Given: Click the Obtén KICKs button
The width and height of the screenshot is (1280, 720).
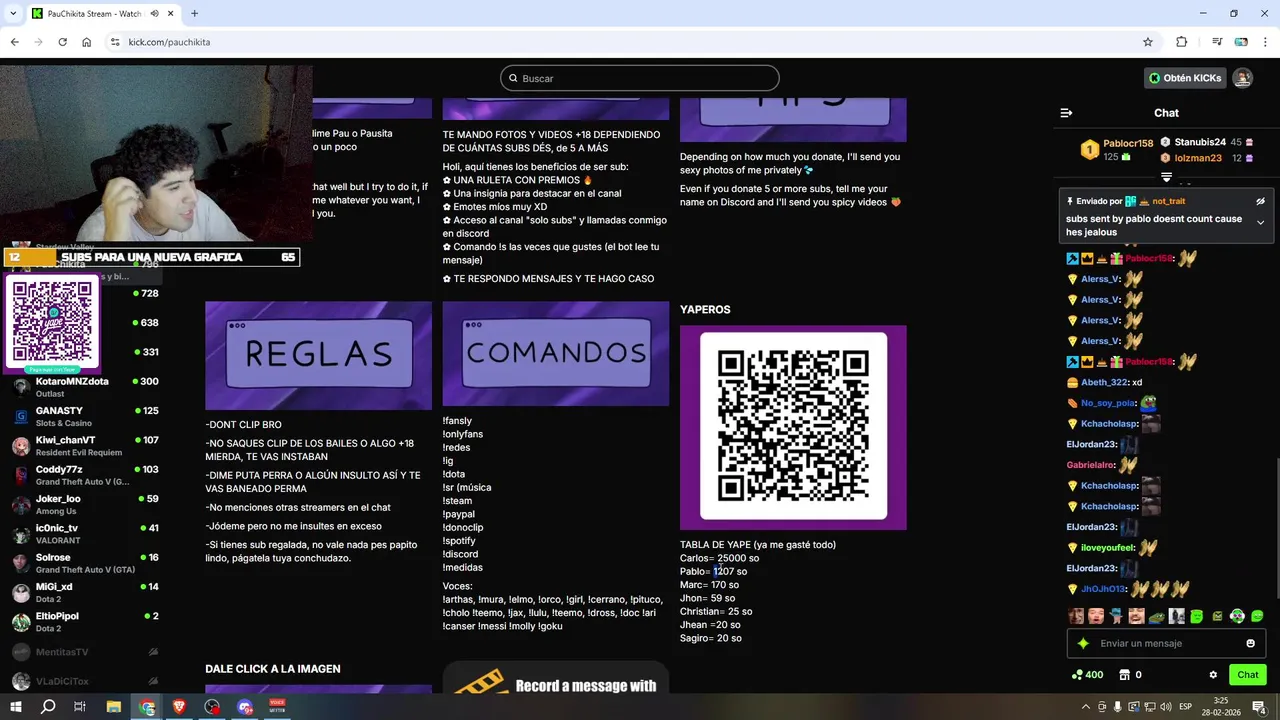Looking at the screenshot, I should tap(1185, 78).
